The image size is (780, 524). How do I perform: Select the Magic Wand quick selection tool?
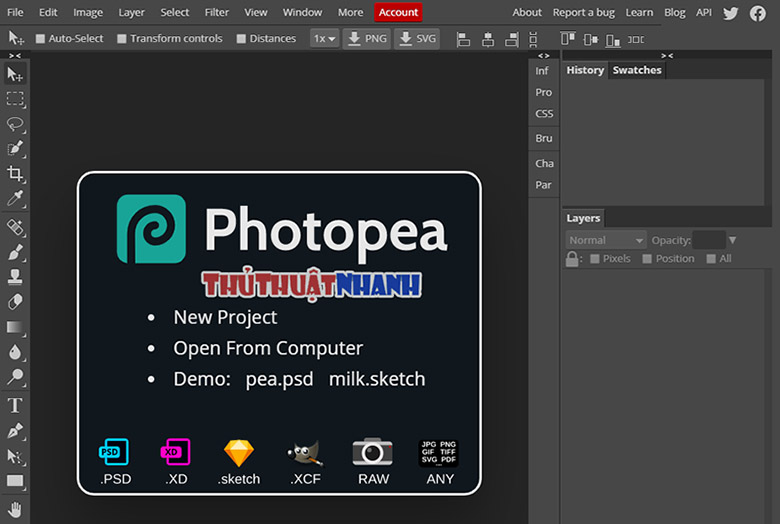pos(15,148)
